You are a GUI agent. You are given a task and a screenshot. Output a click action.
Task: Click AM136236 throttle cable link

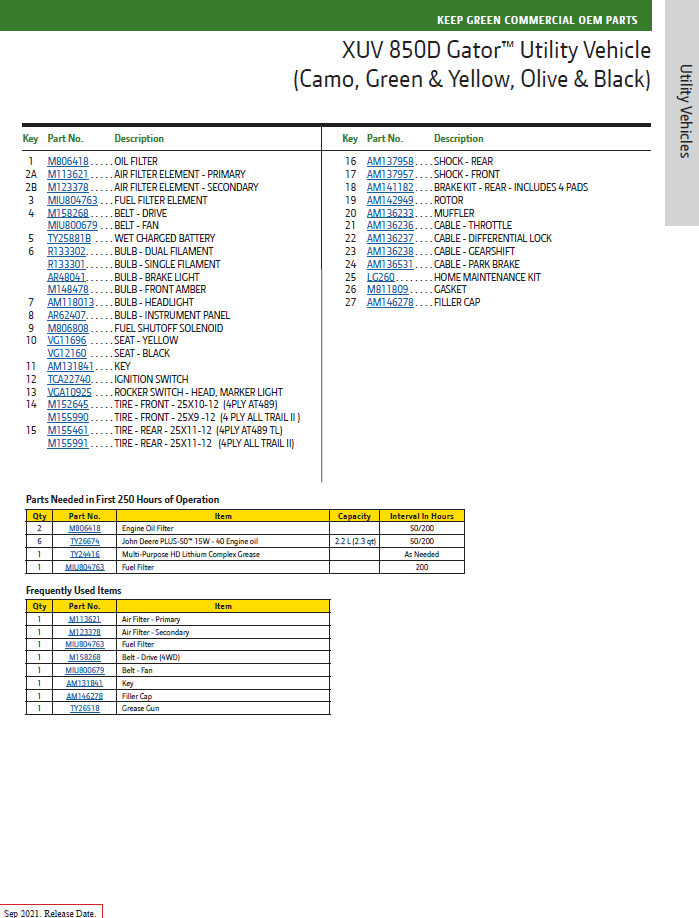[x=390, y=225]
